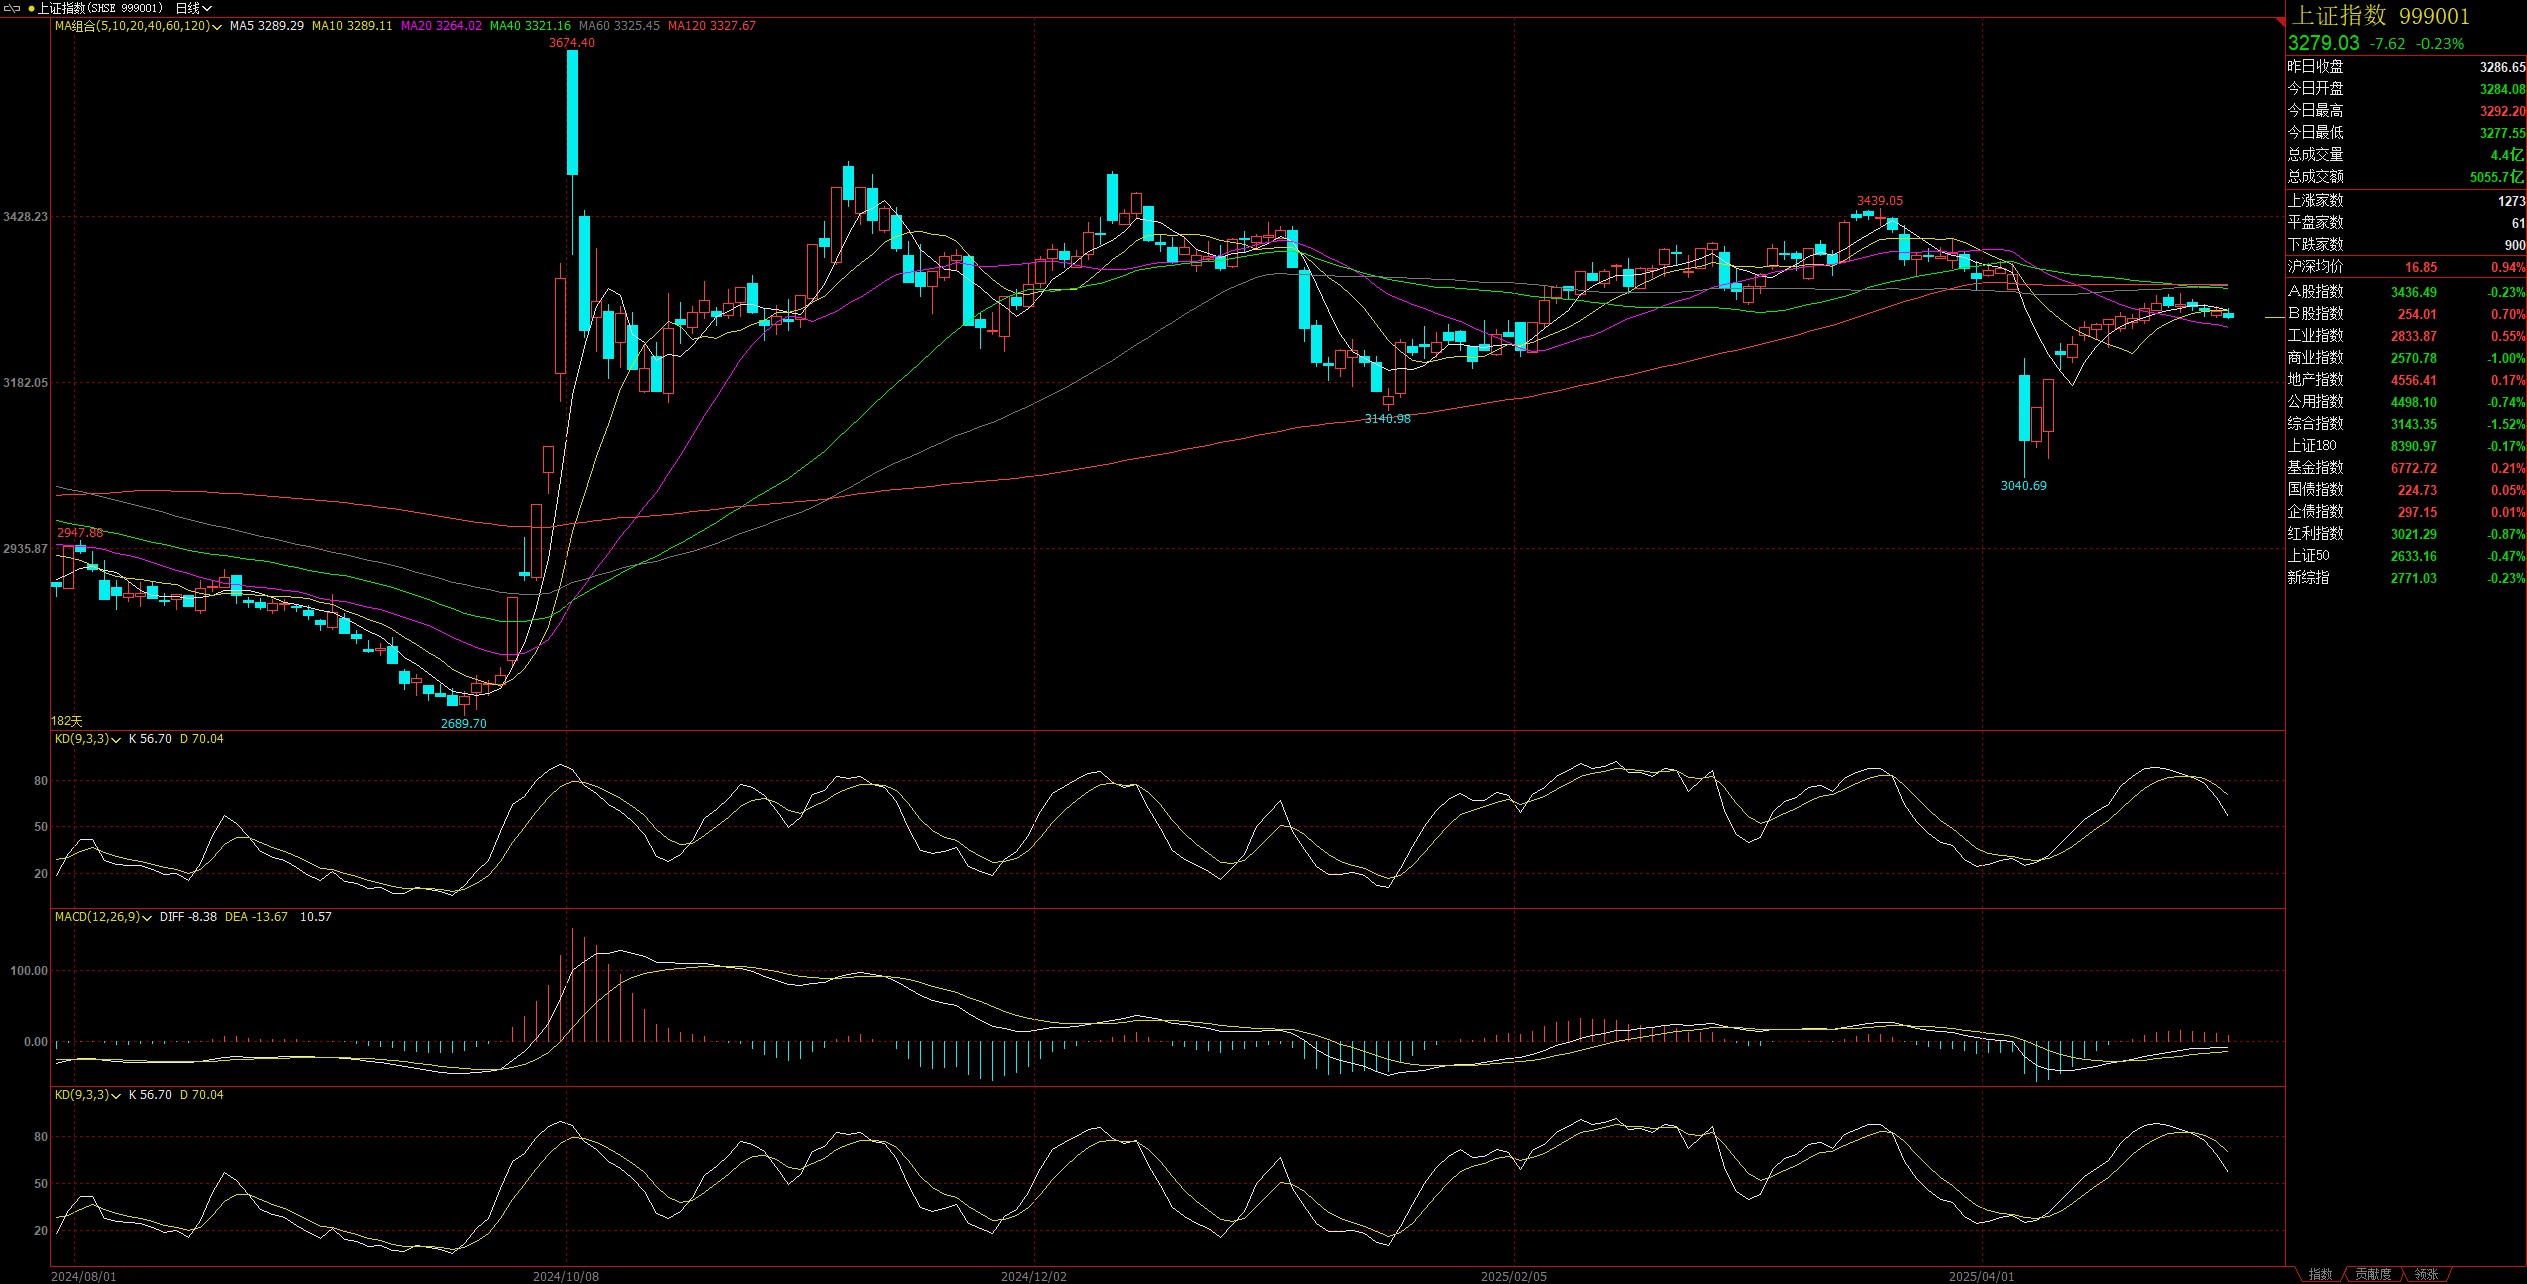
Task: Switch to the 指数 tab
Action: tap(2320, 1274)
